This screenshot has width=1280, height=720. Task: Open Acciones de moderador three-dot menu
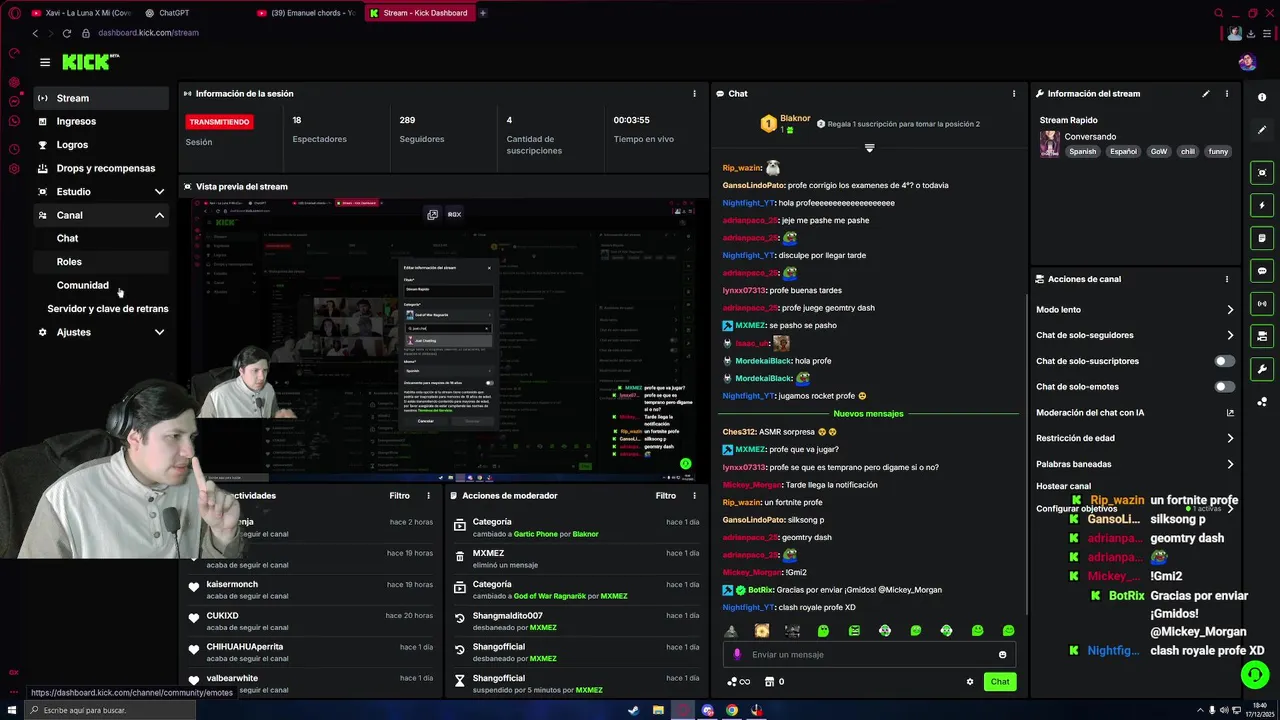tap(695, 496)
